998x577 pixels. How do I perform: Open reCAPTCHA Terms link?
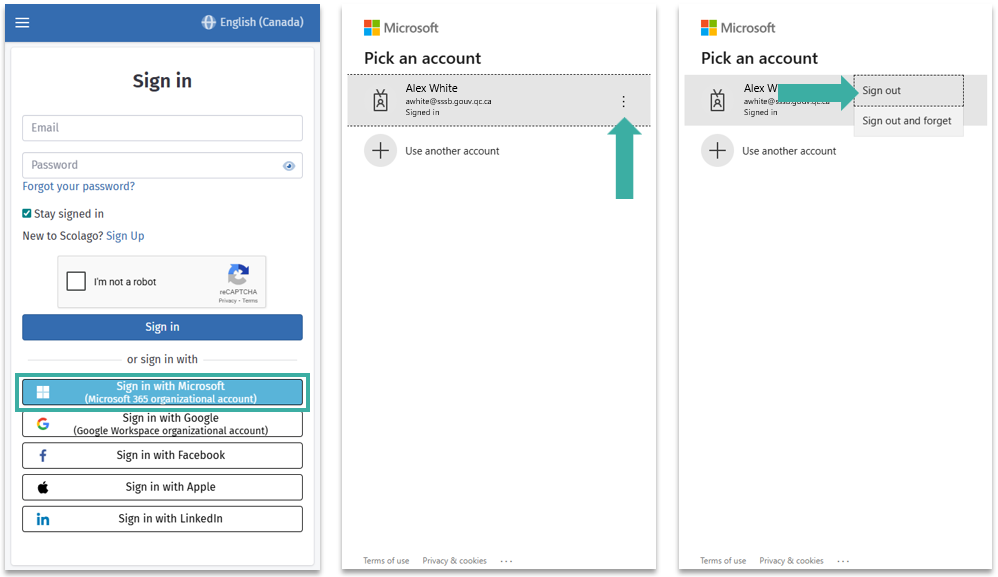(x=250, y=301)
